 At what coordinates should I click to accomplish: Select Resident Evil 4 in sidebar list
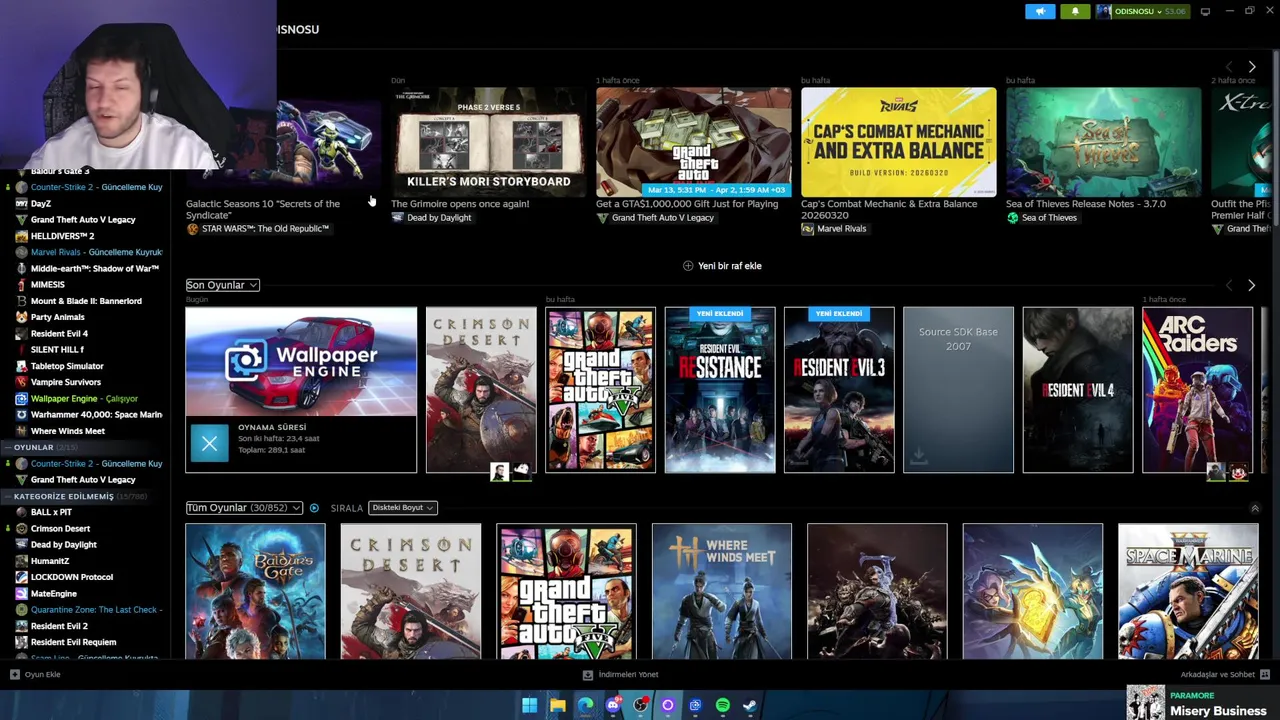[59, 333]
